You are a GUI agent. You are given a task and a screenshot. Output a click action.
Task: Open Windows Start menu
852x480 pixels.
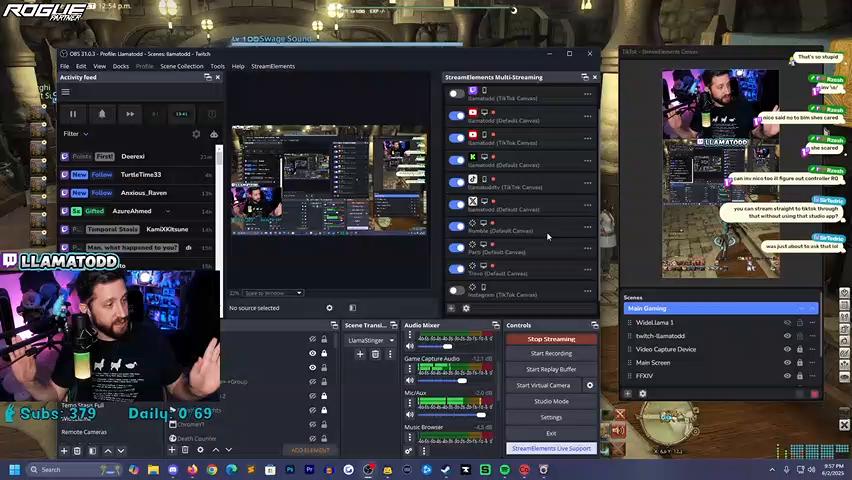tap(15, 470)
